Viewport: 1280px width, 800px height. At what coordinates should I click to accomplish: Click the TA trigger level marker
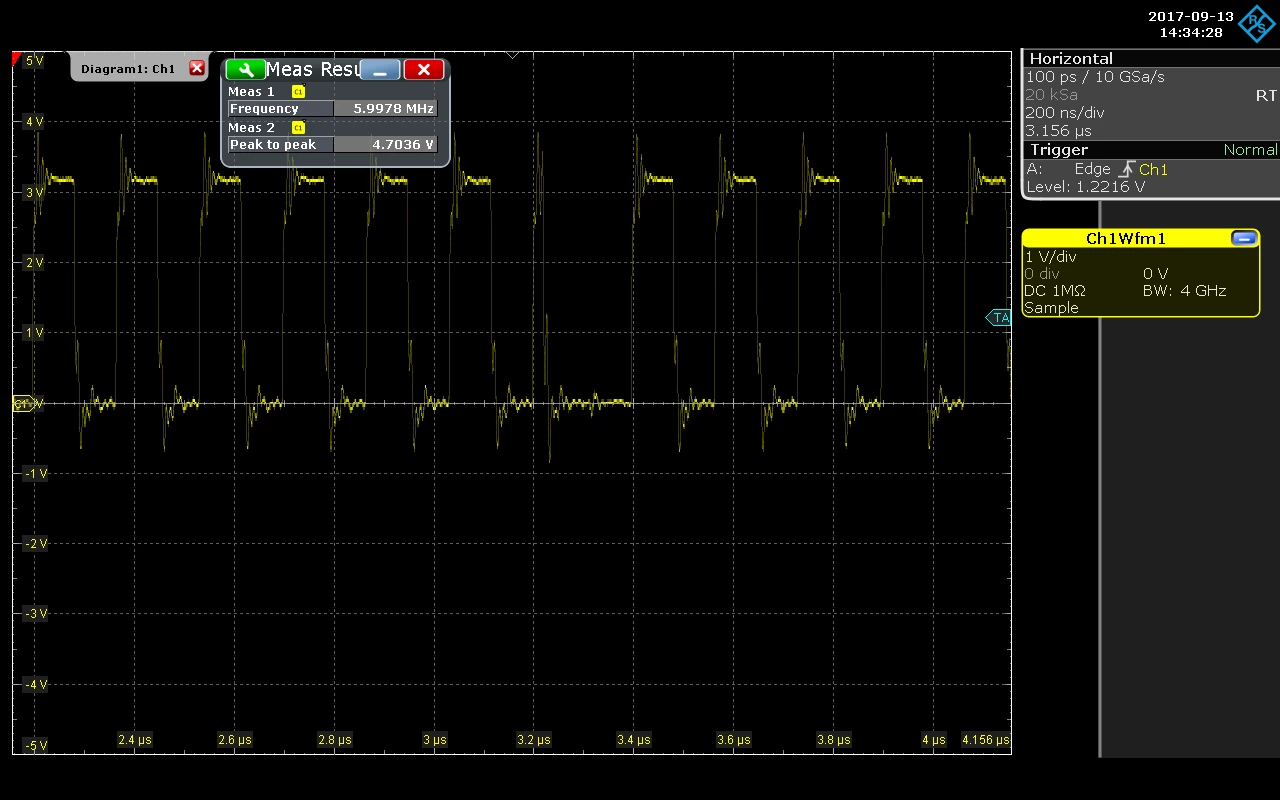(x=999, y=318)
